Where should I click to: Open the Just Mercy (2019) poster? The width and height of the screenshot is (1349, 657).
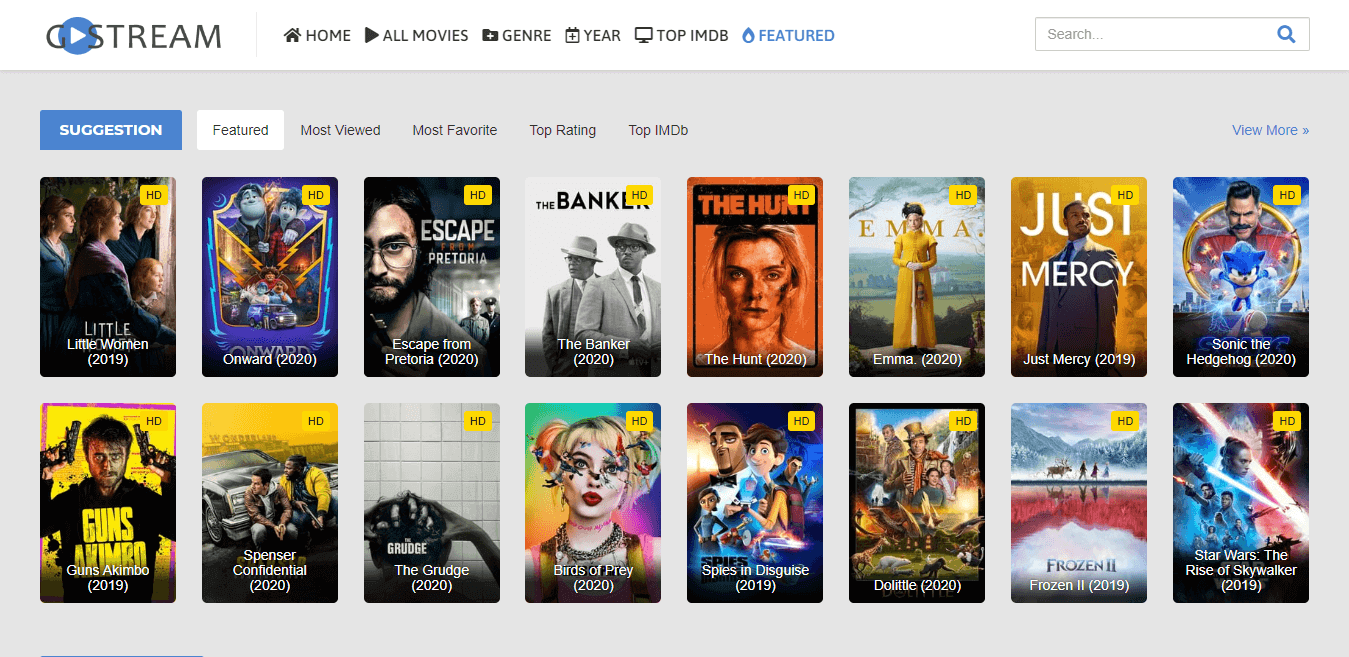click(1079, 277)
